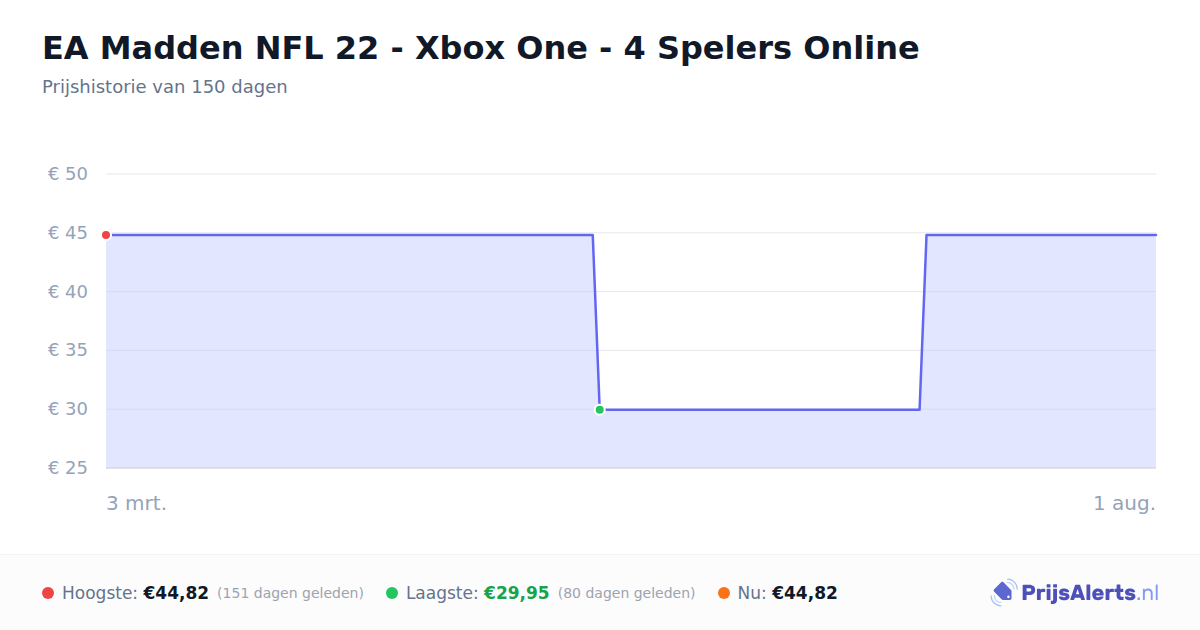
Task: Click the highest price value €44,82
Action: pyautogui.click(x=176, y=593)
